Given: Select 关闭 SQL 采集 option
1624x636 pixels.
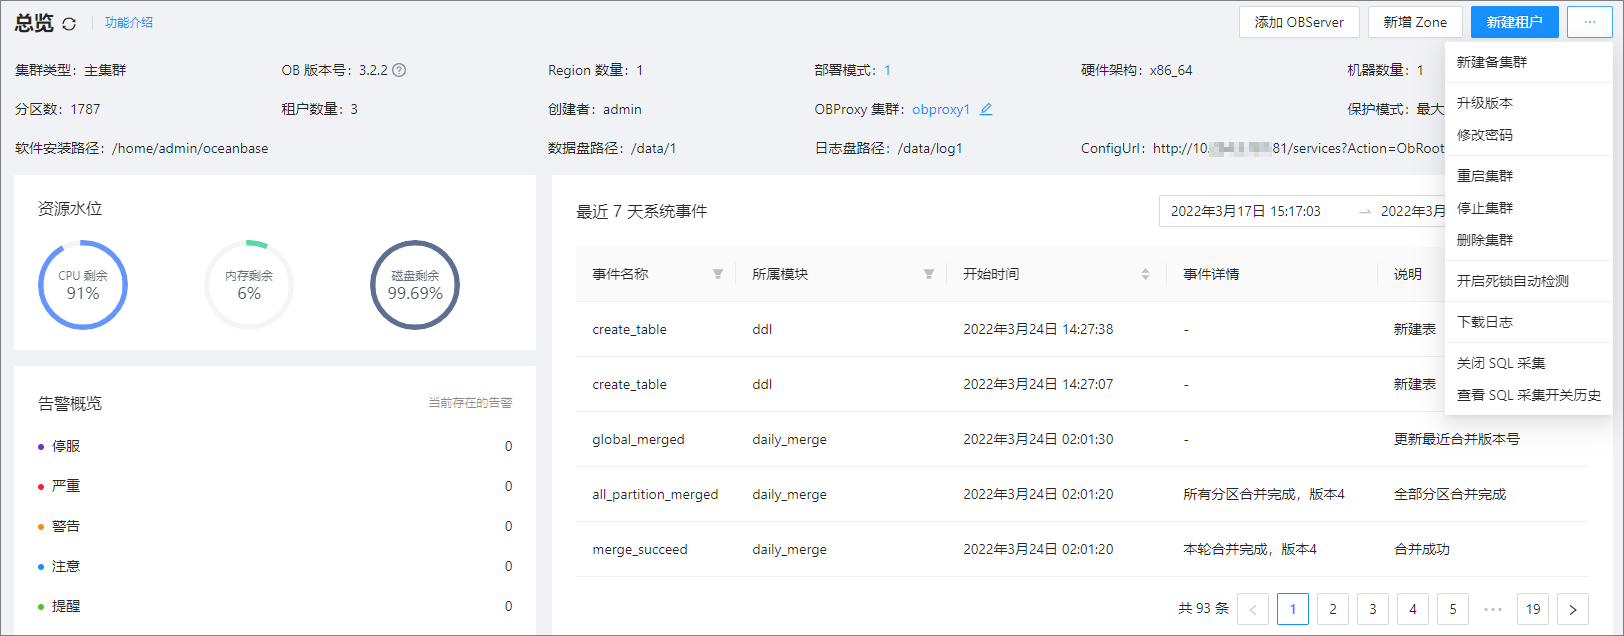Looking at the screenshot, I should [1528, 363].
